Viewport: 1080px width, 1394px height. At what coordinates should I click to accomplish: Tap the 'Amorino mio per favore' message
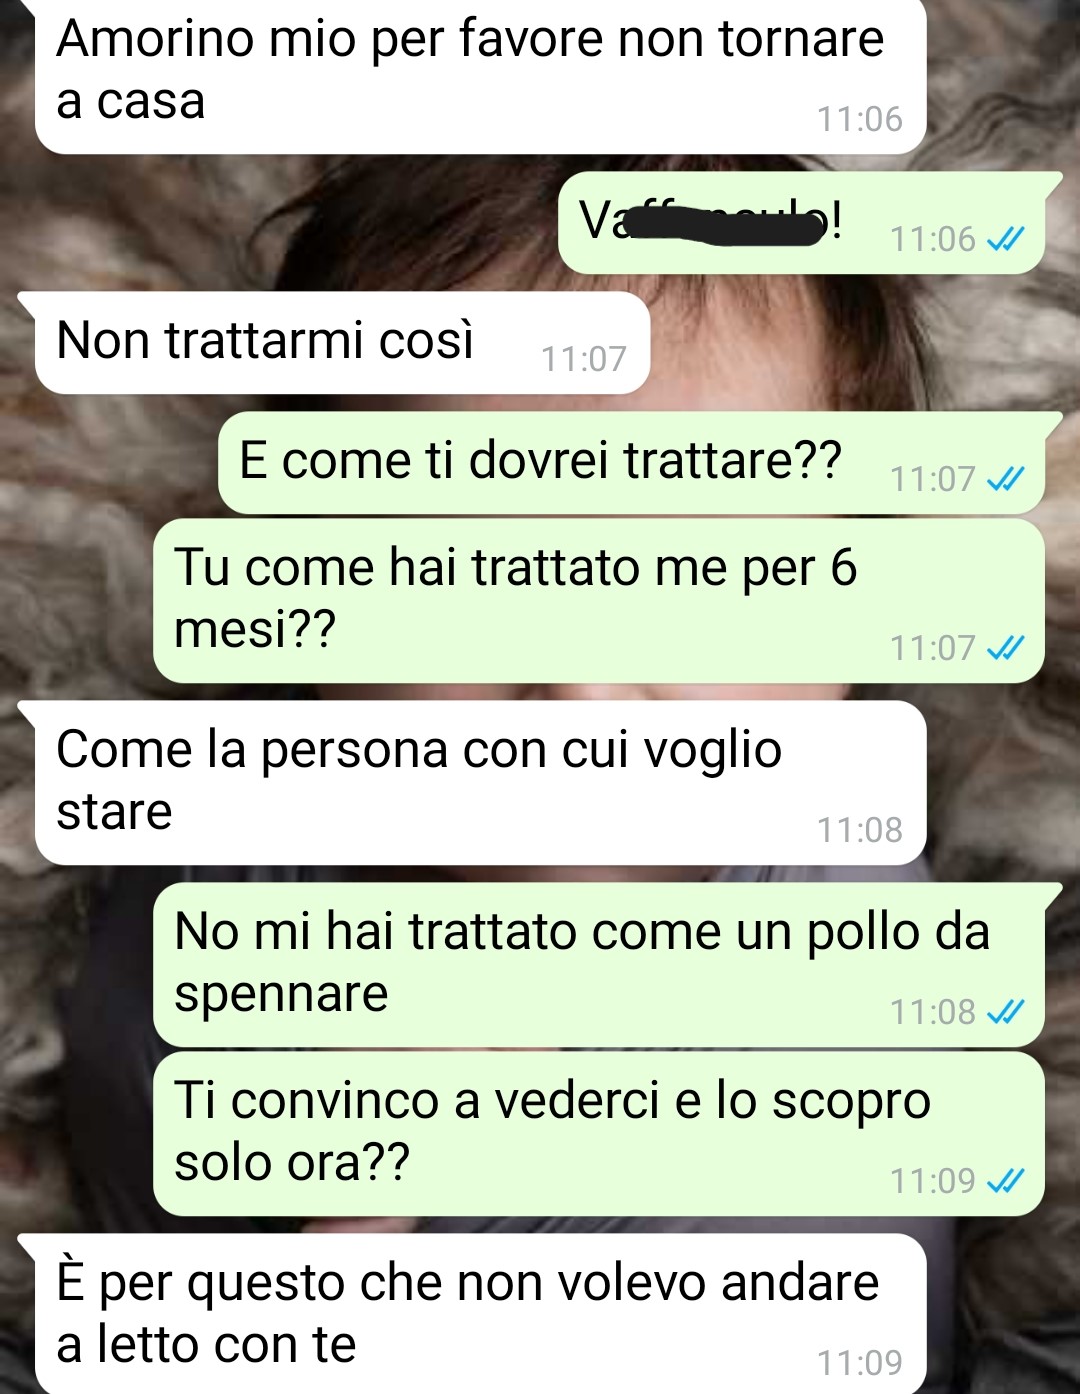[x=480, y=75]
